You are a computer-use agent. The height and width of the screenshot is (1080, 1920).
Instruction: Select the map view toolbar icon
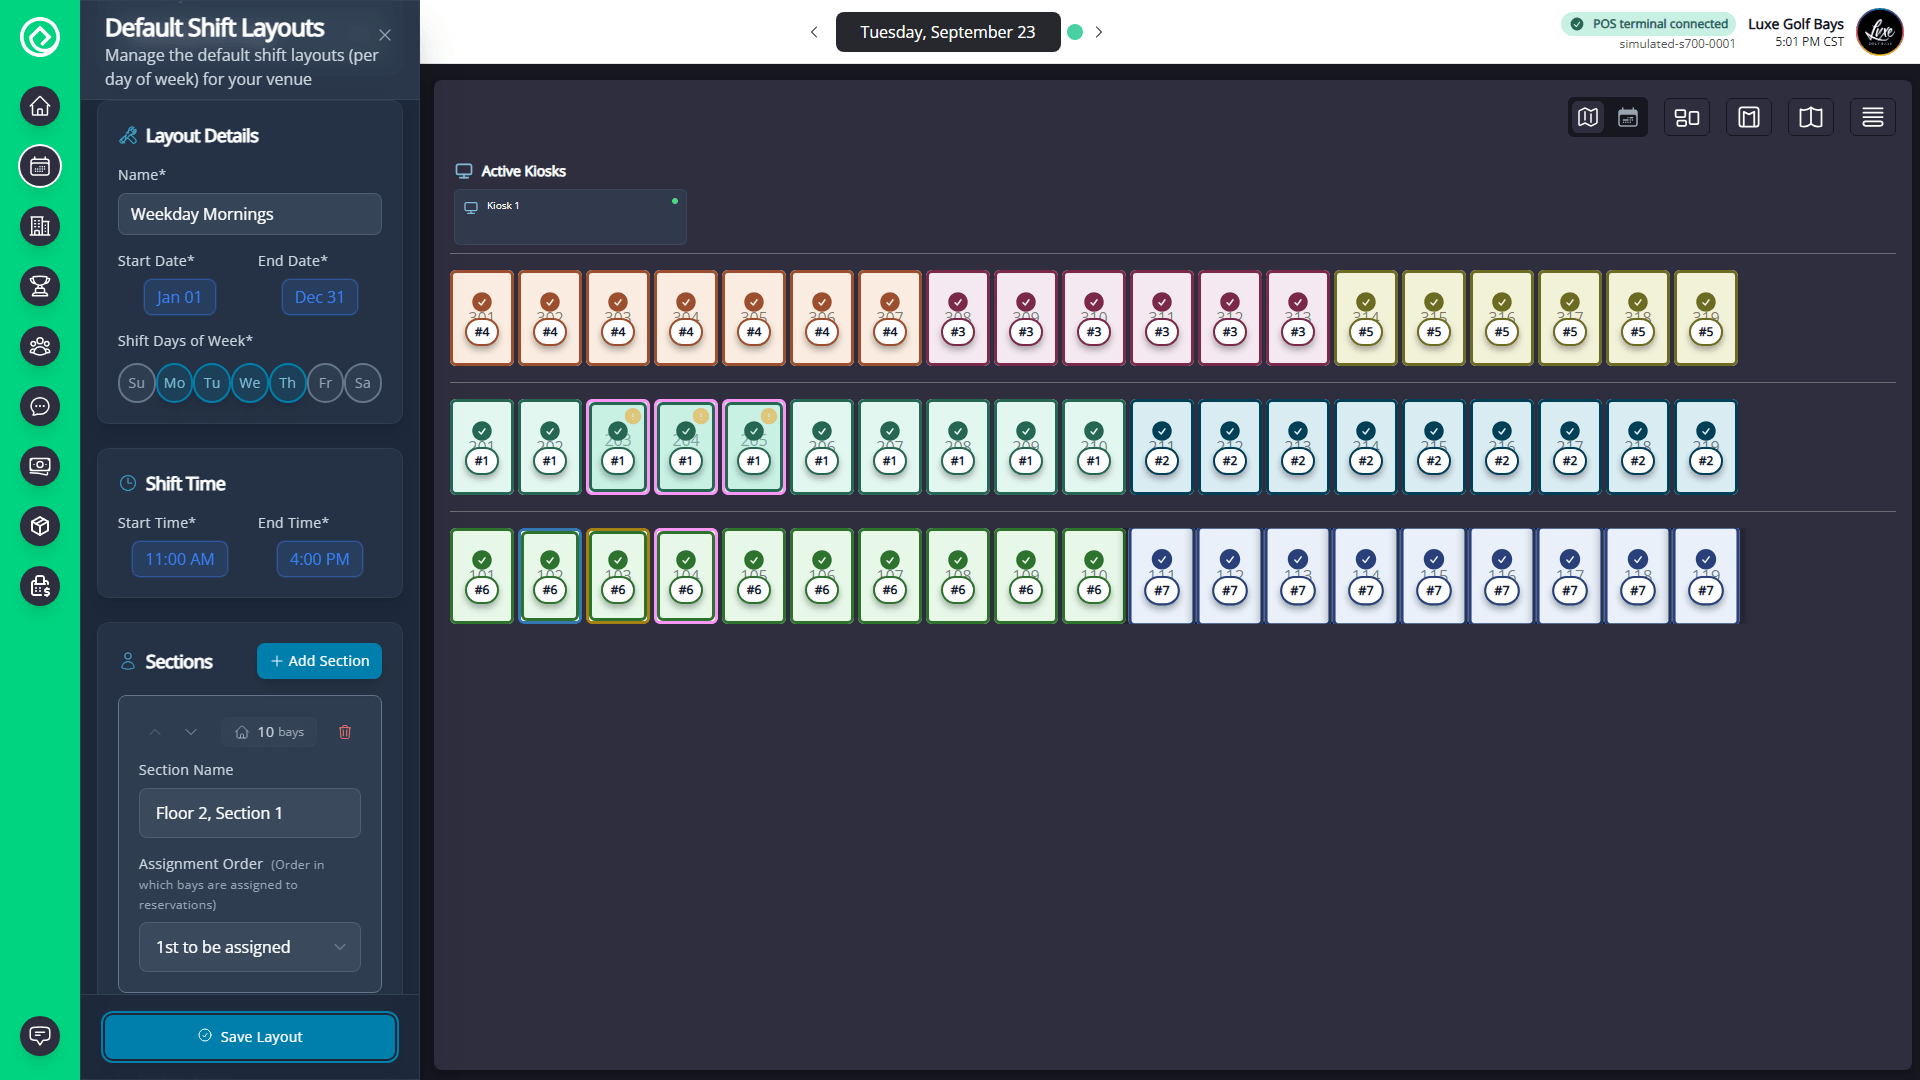pyautogui.click(x=1588, y=118)
